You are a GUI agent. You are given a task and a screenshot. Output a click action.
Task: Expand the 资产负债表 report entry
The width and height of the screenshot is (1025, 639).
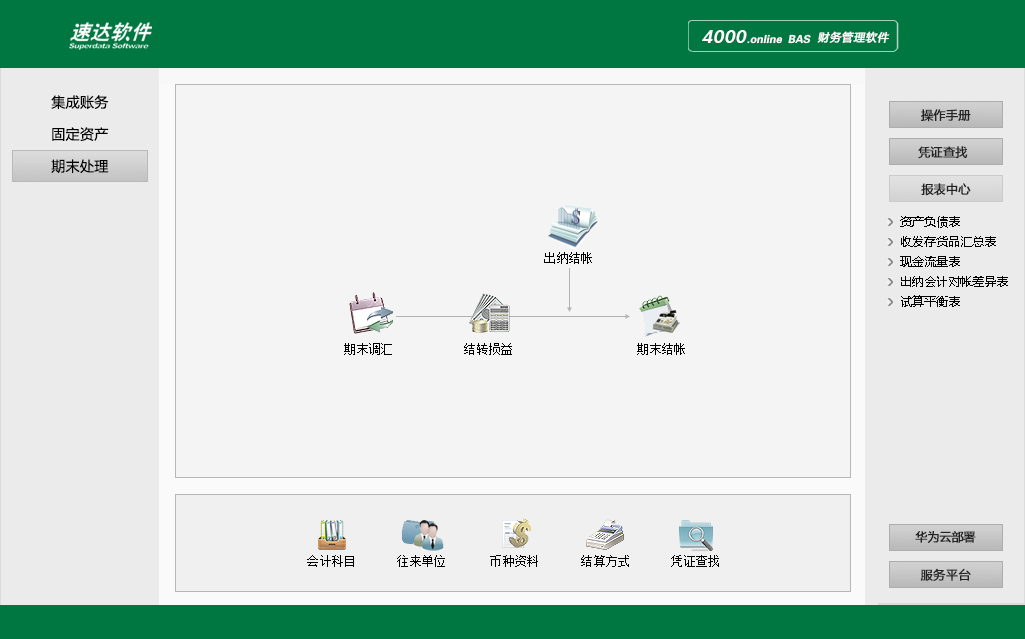point(930,221)
